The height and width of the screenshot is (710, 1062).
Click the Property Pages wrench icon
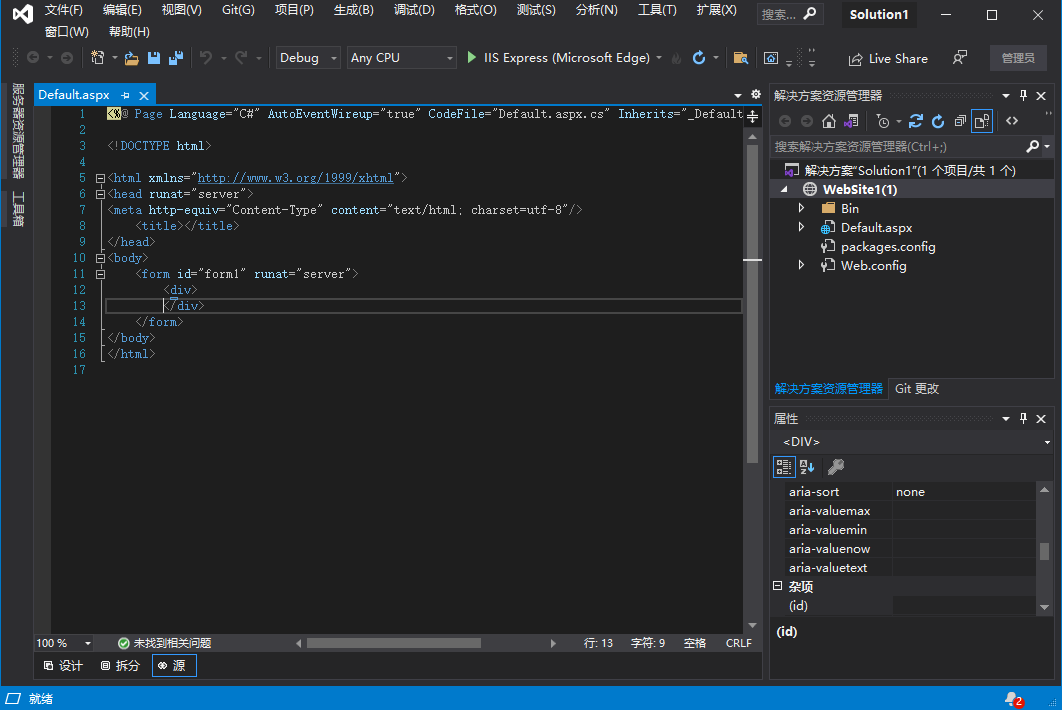836,467
